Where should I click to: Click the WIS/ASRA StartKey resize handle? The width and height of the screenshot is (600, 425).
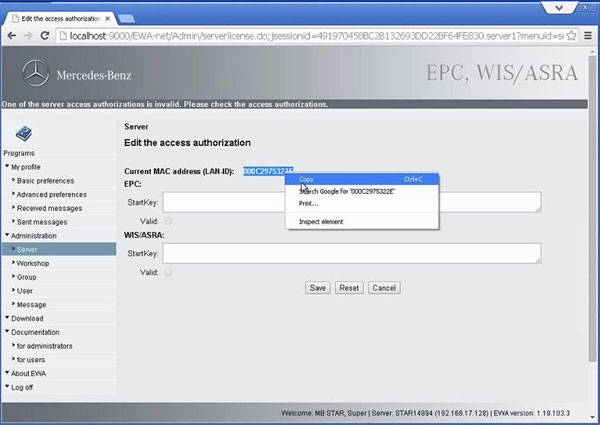[538, 261]
